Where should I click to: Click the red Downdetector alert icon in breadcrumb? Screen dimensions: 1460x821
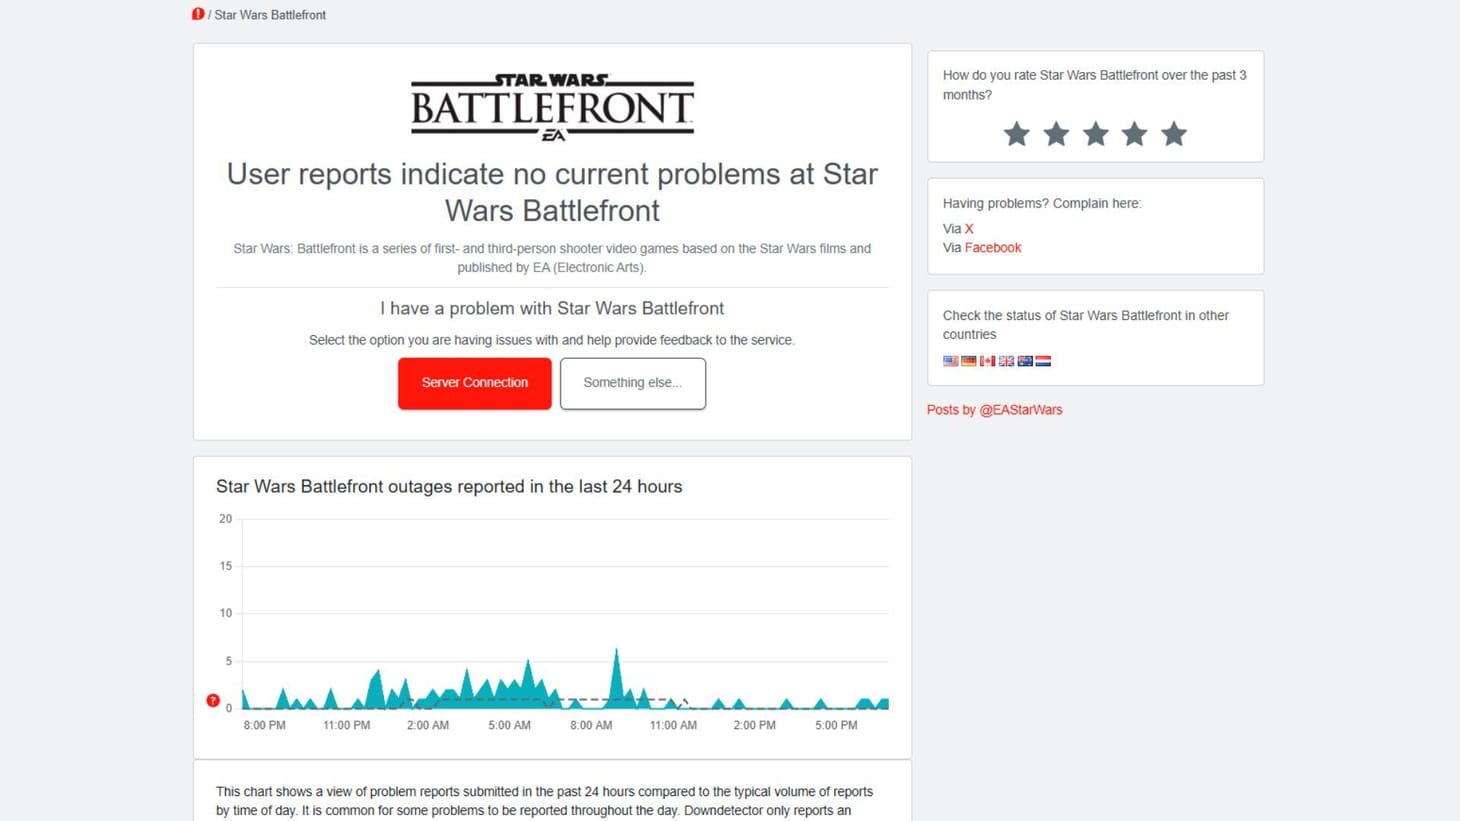point(199,14)
